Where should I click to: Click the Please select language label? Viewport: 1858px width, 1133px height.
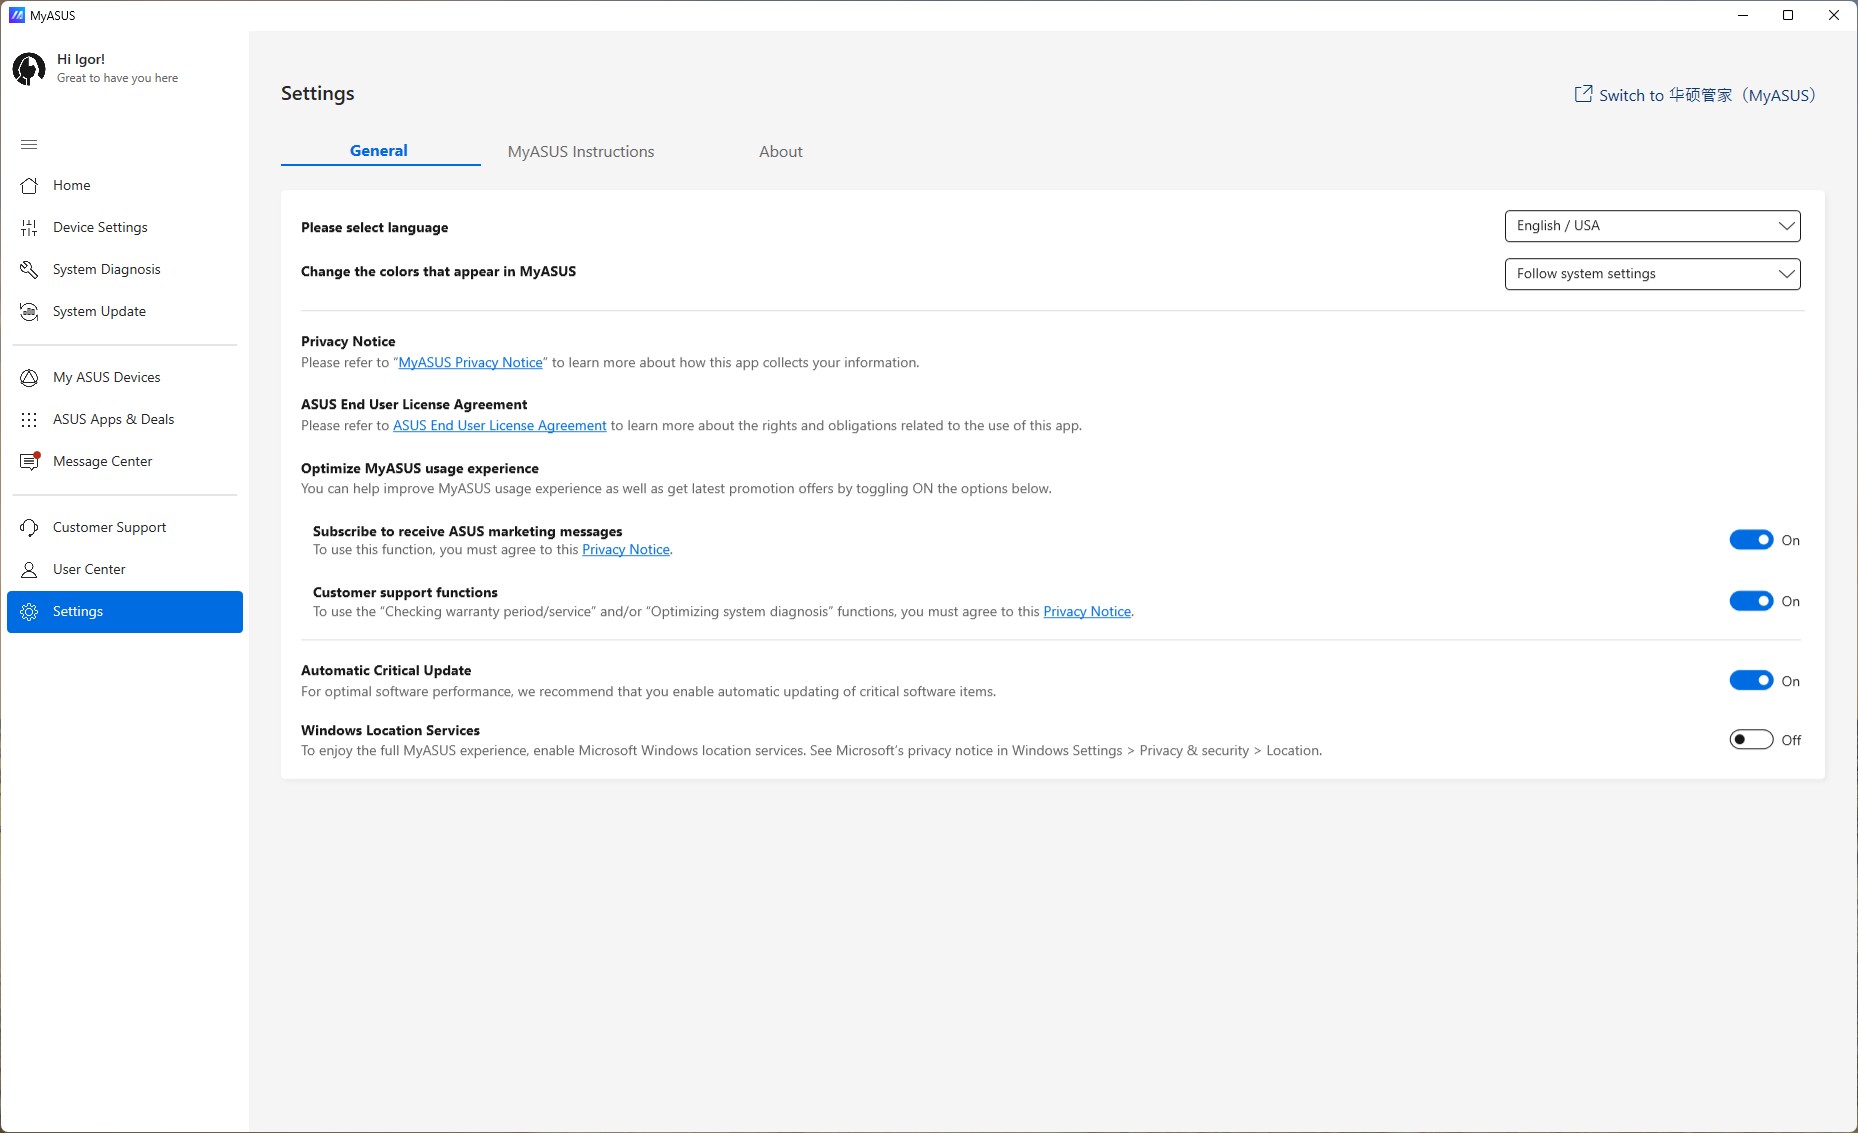pos(374,228)
